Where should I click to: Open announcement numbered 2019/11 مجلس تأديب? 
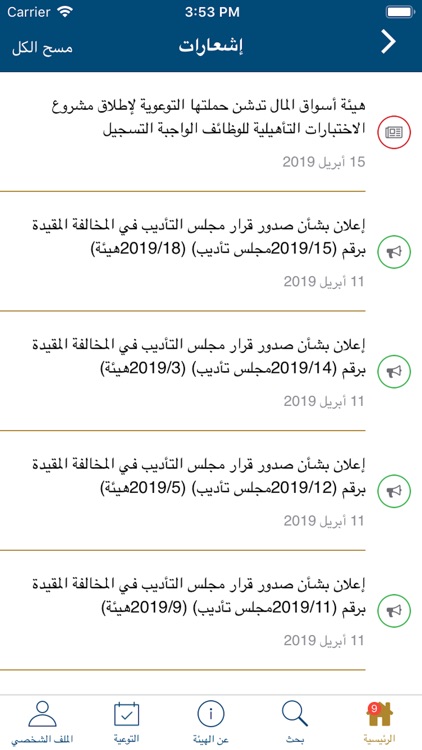(x=211, y=611)
